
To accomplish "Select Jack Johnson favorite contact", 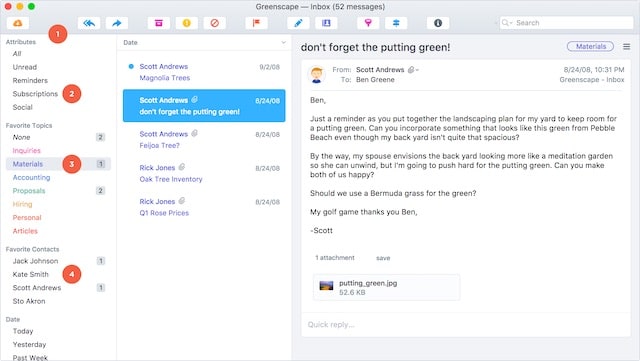I will pos(35,261).
